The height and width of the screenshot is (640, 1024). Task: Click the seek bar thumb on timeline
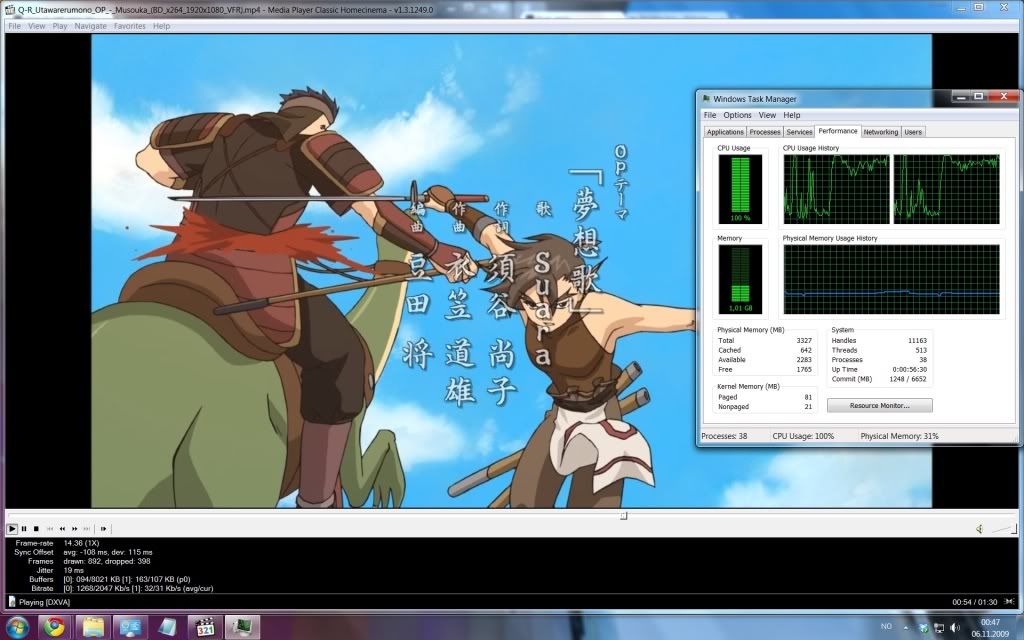(623, 516)
